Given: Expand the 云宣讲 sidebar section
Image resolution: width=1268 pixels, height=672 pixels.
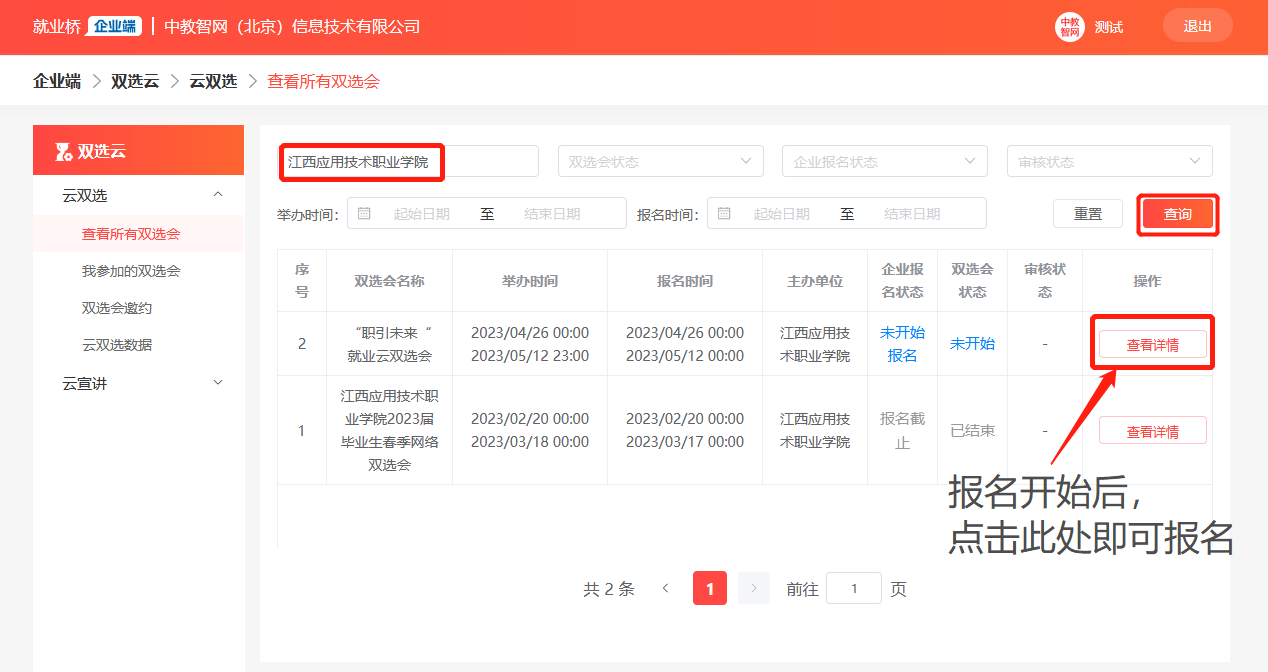Looking at the screenshot, I should click(x=218, y=382).
